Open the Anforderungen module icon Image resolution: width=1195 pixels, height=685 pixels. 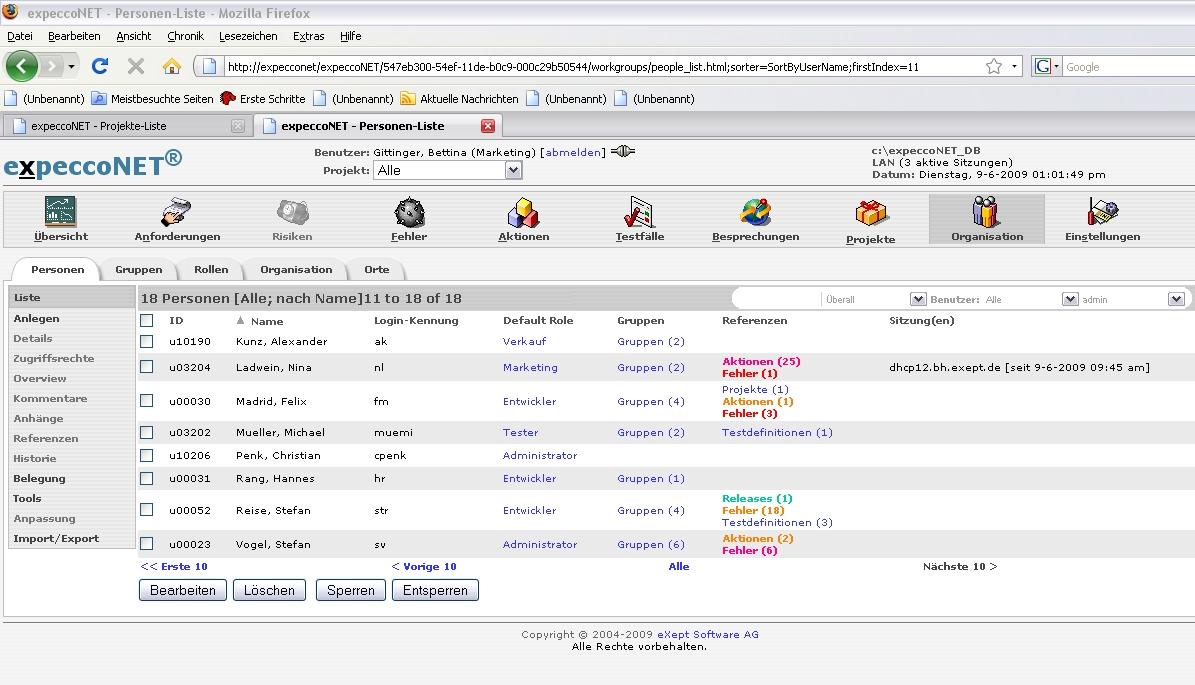coord(177,213)
